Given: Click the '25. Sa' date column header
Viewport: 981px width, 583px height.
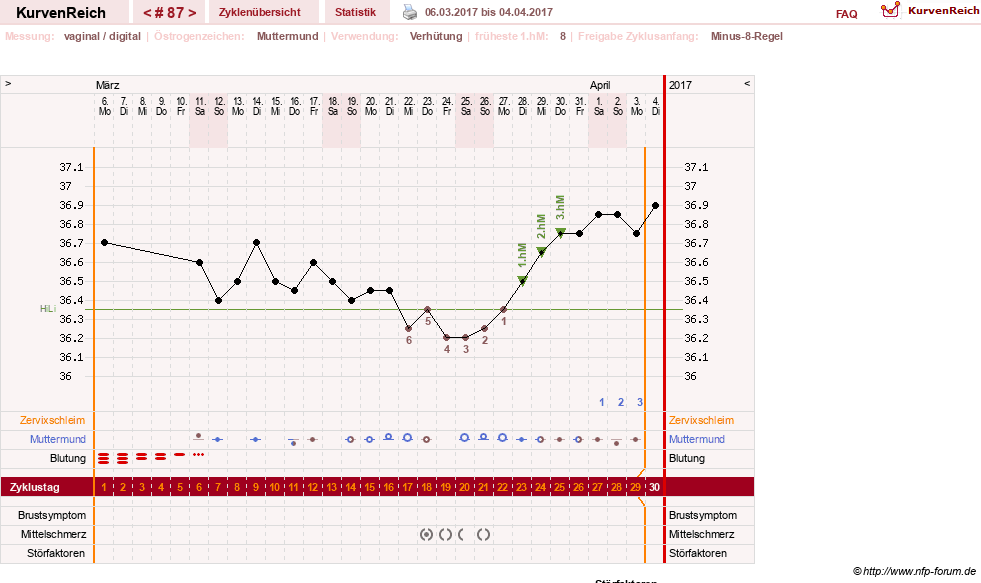Looking at the screenshot, I should (x=465, y=106).
